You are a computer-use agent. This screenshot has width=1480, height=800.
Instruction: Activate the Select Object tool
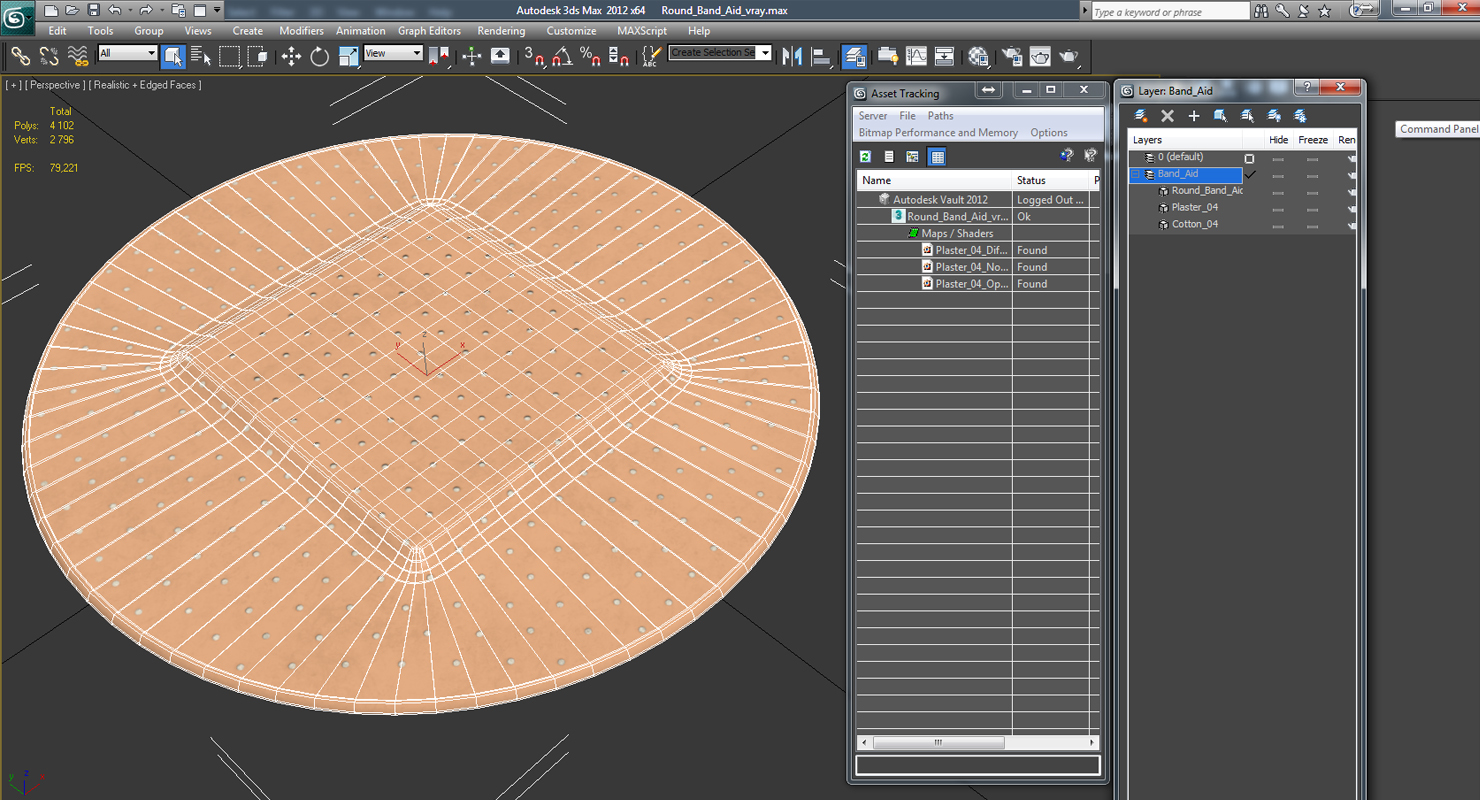click(172, 56)
